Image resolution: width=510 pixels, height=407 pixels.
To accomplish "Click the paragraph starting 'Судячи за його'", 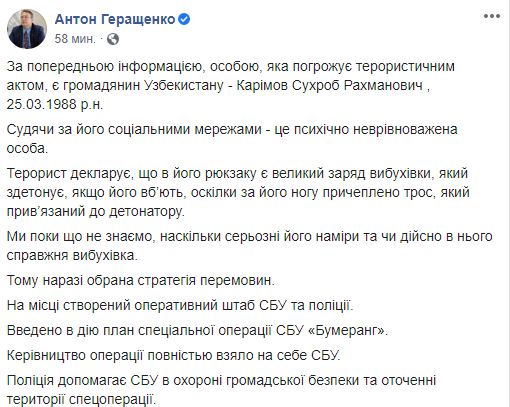I will coord(232,139).
